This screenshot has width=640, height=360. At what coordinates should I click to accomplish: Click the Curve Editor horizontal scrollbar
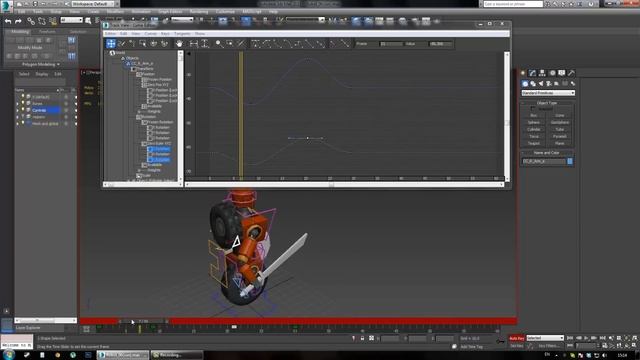coord(344,185)
